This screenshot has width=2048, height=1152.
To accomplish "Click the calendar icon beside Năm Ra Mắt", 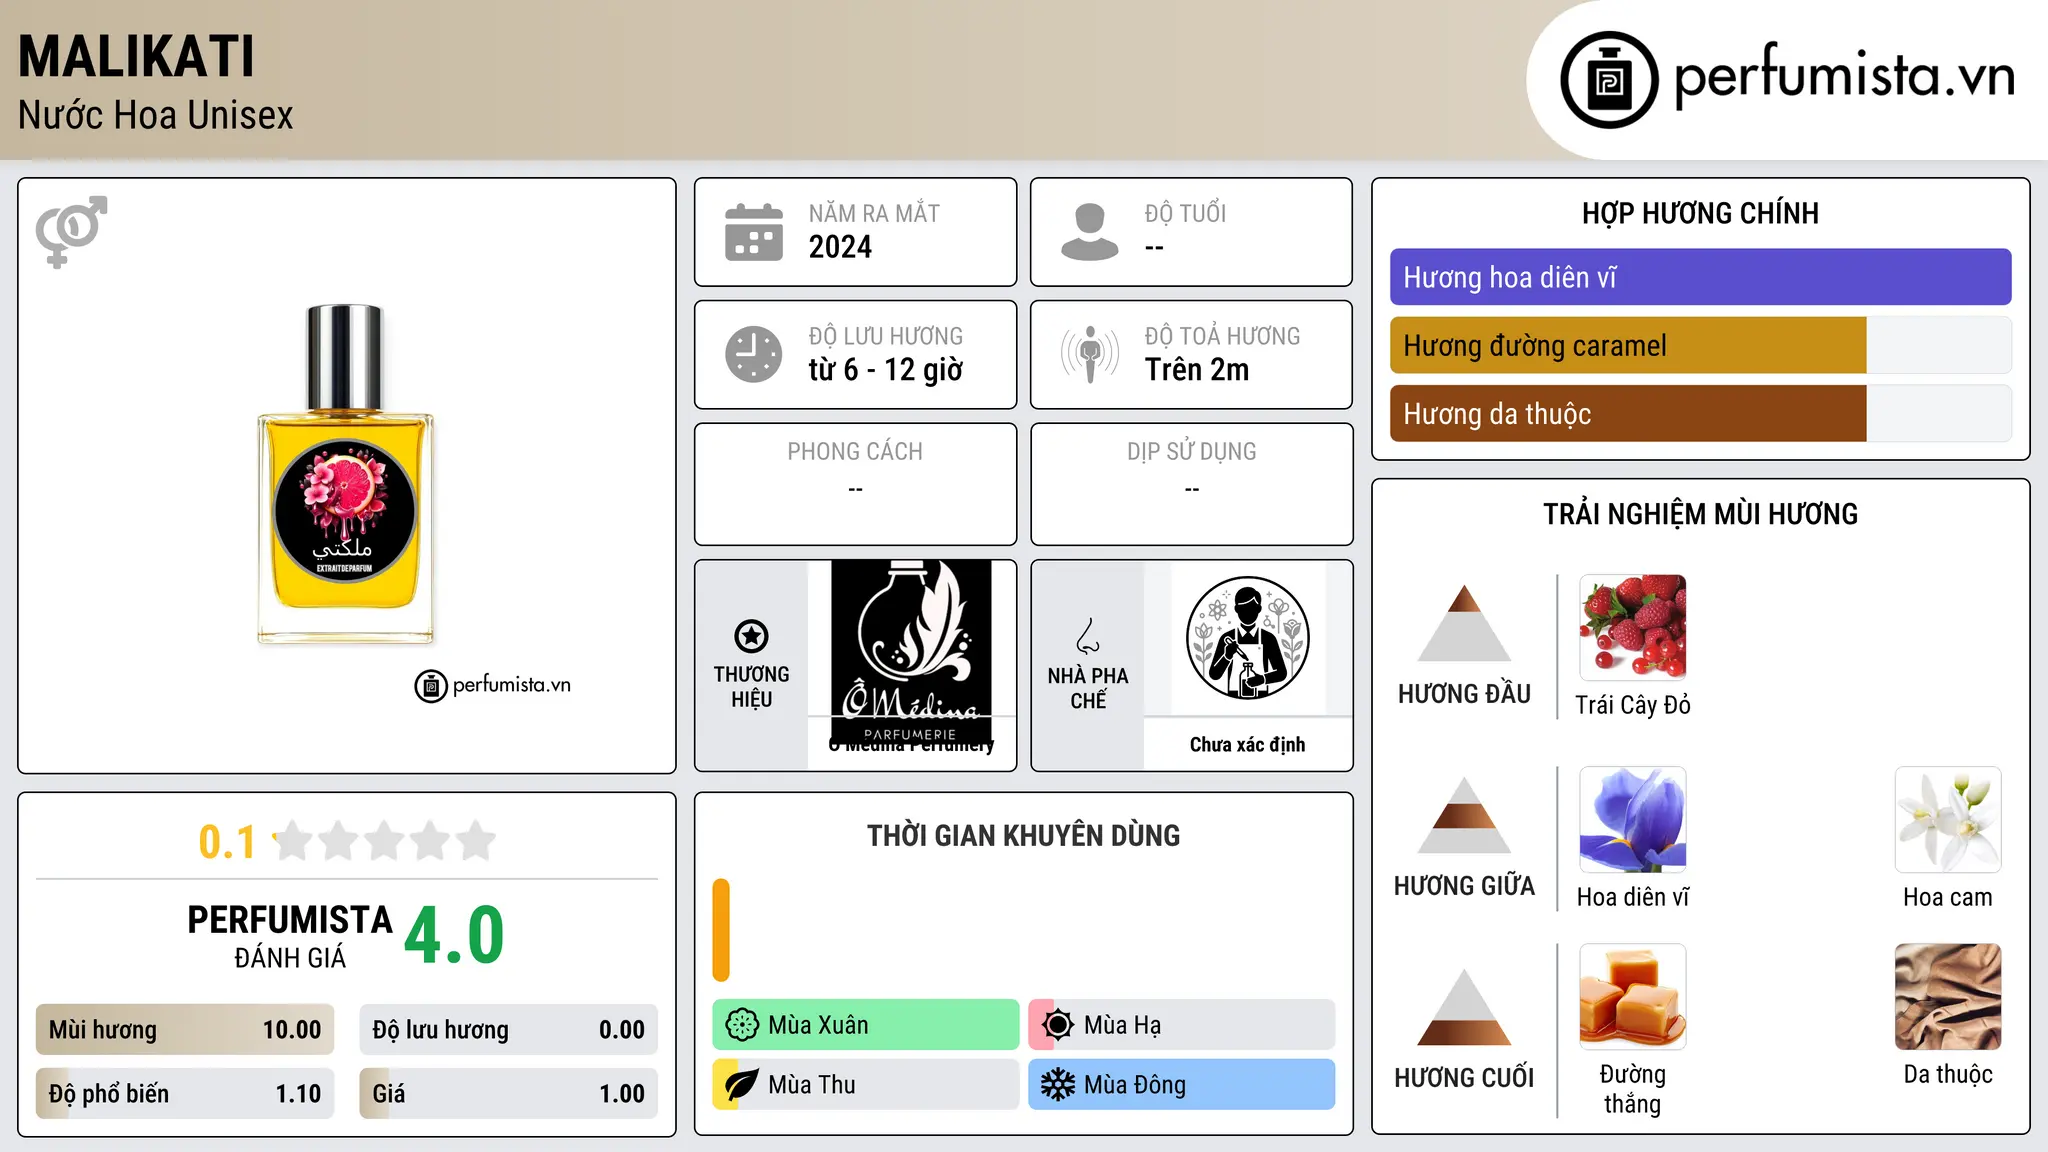I will click(x=754, y=232).
